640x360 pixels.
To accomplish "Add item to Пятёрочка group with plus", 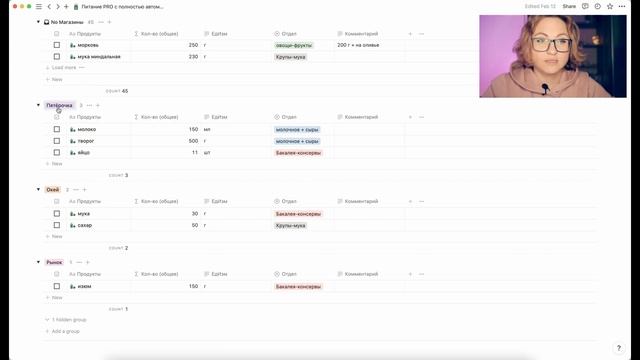I will [98, 105].
